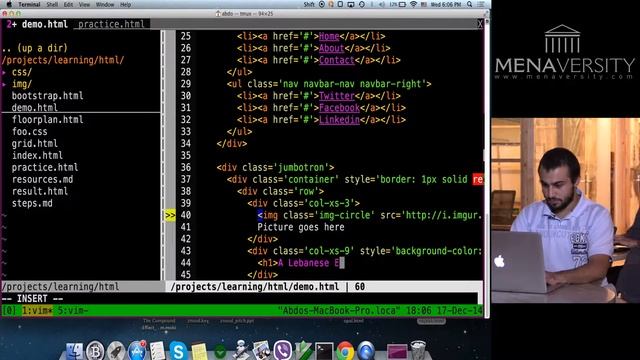
Task: Open the Help menu
Action: click(x=125, y=4)
